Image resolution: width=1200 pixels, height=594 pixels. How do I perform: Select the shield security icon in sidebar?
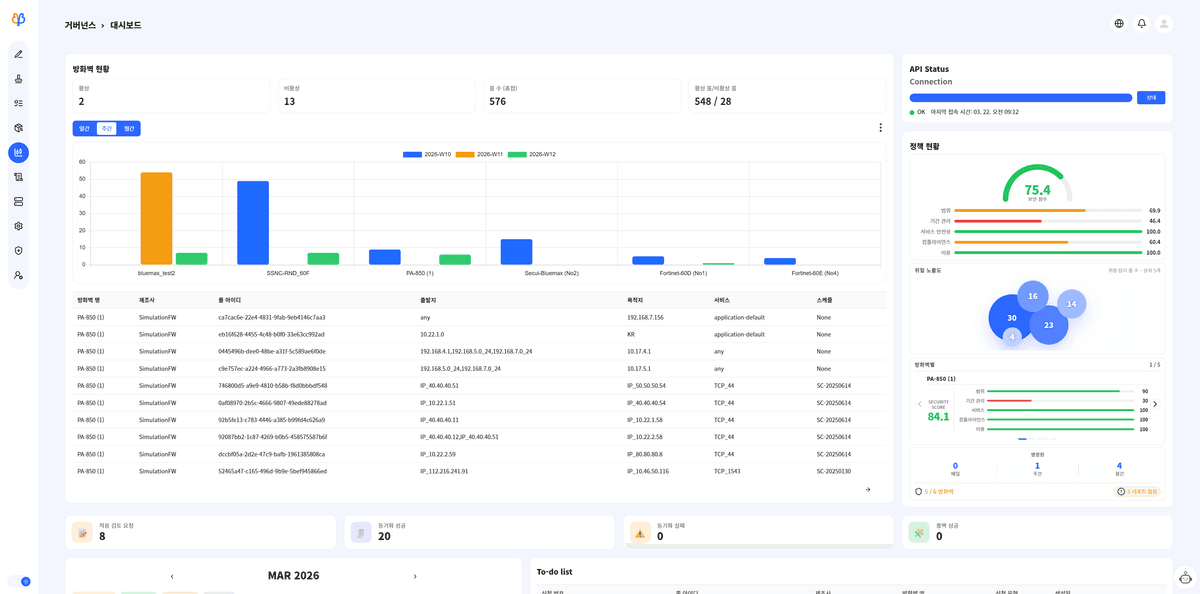tap(18, 250)
